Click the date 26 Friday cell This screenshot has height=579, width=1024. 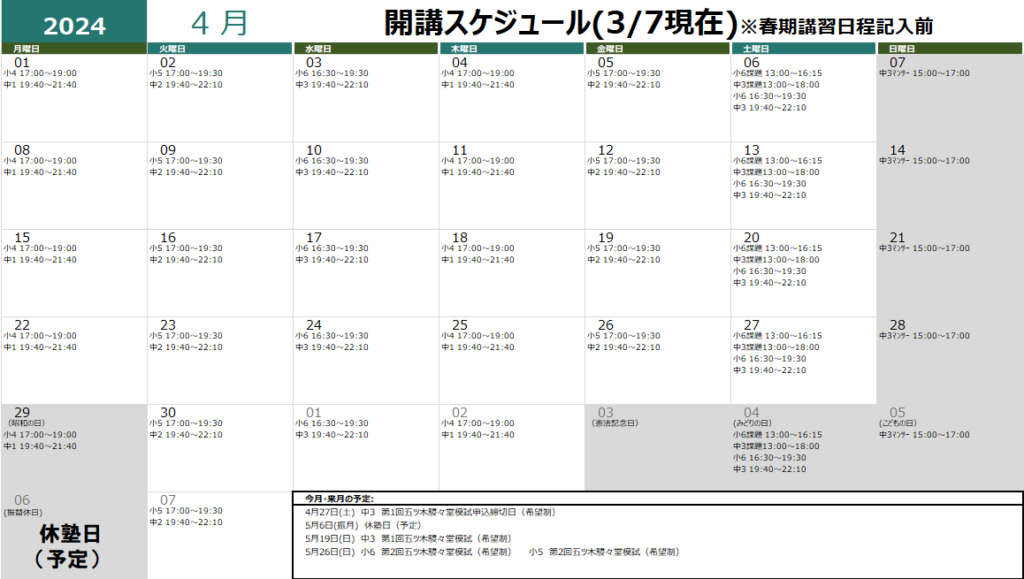657,360
